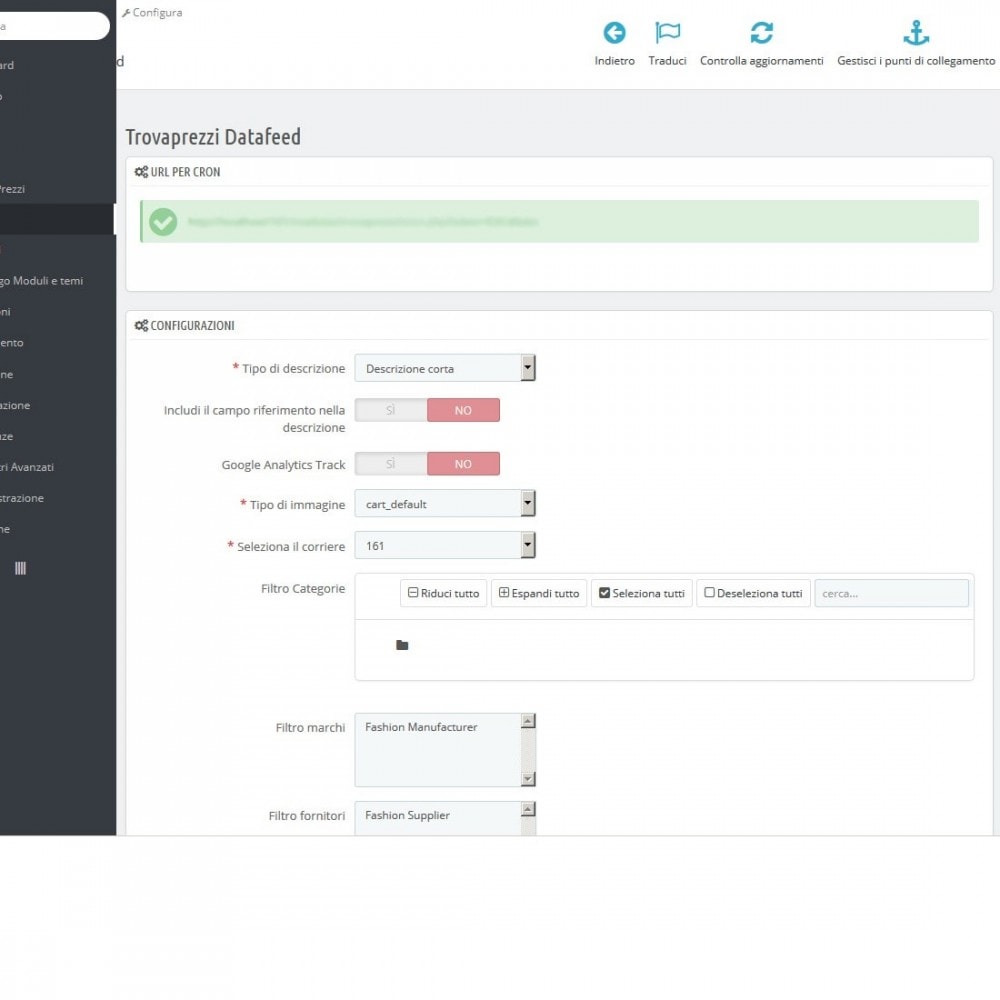Set Google Analytics Track to NO

pos(464,464)
